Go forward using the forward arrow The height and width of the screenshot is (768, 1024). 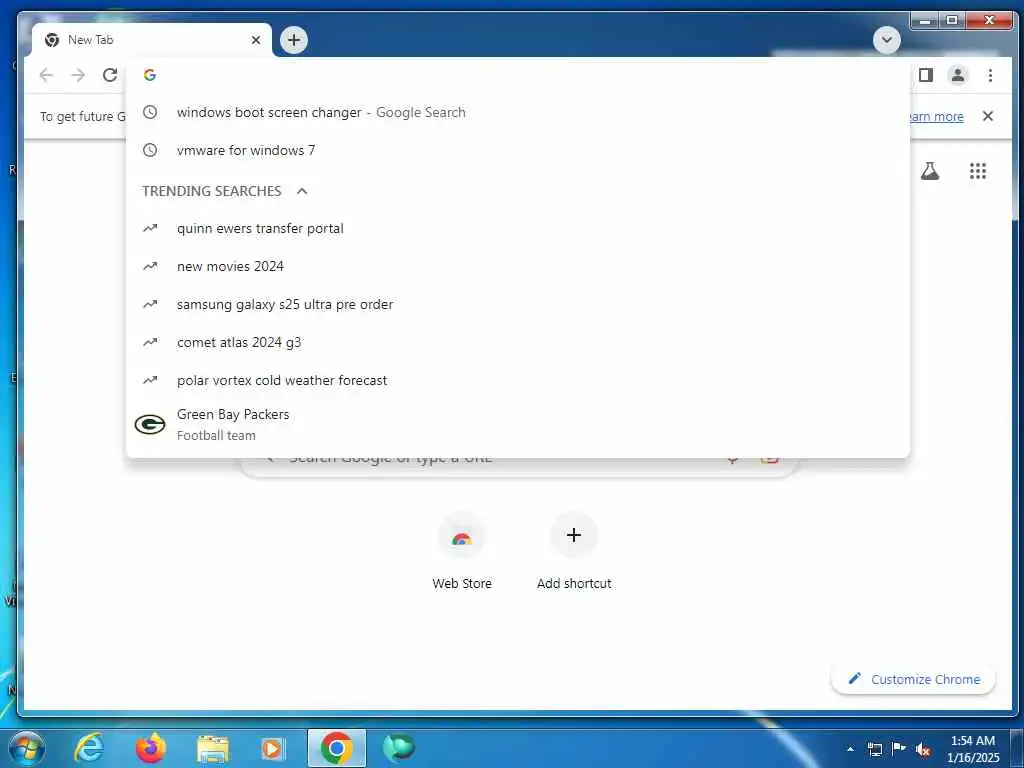78,75
